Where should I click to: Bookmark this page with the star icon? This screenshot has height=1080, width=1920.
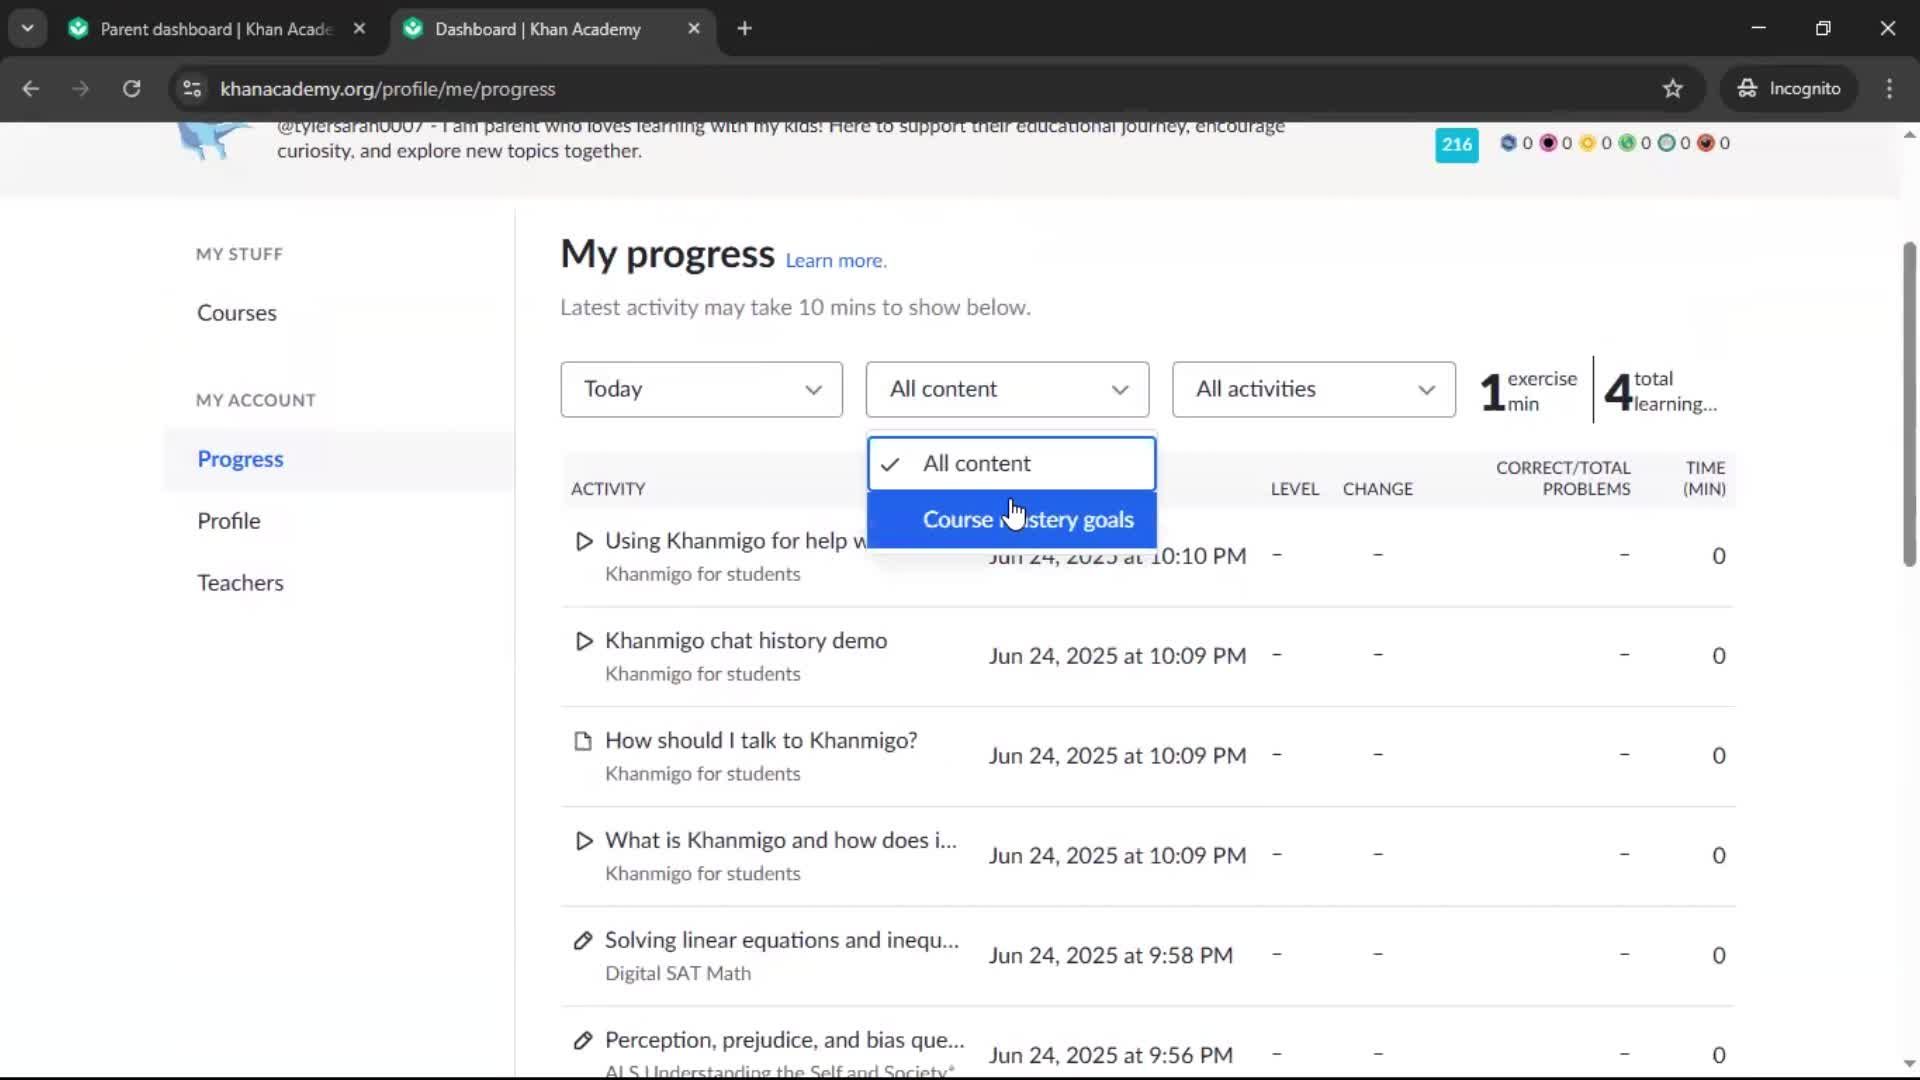coord(1673,88)
